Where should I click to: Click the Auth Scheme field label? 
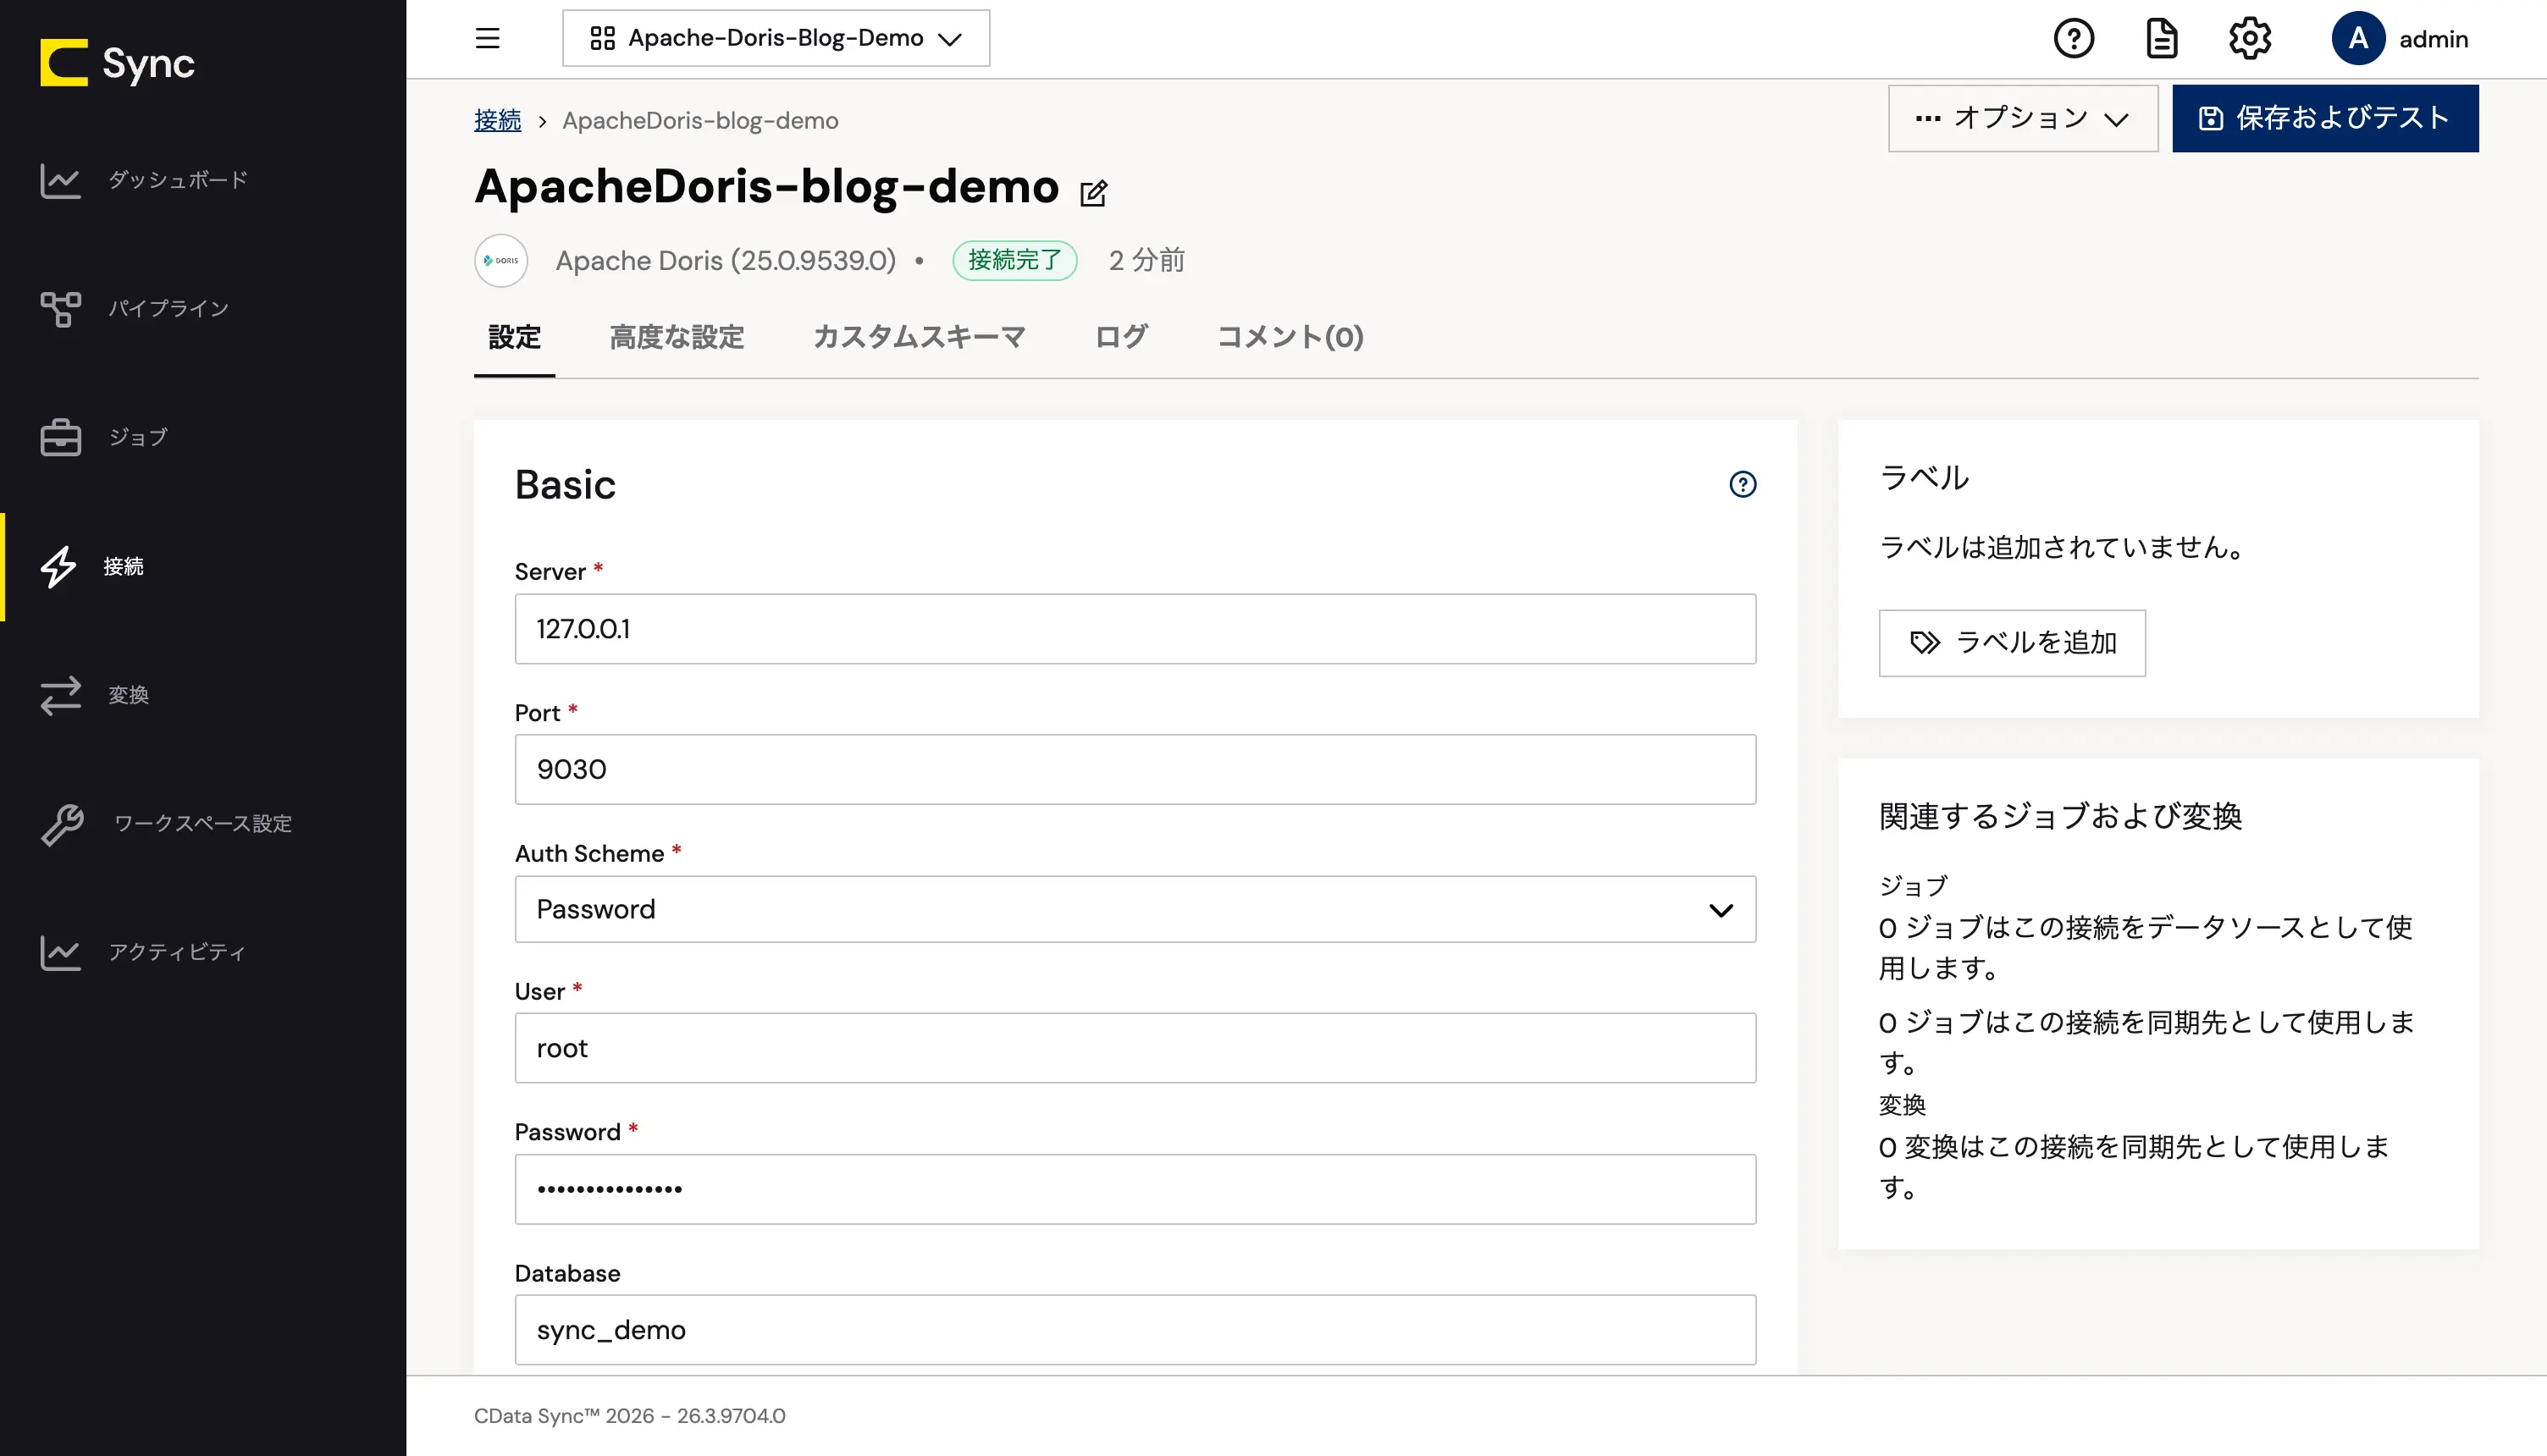(589, 853)
